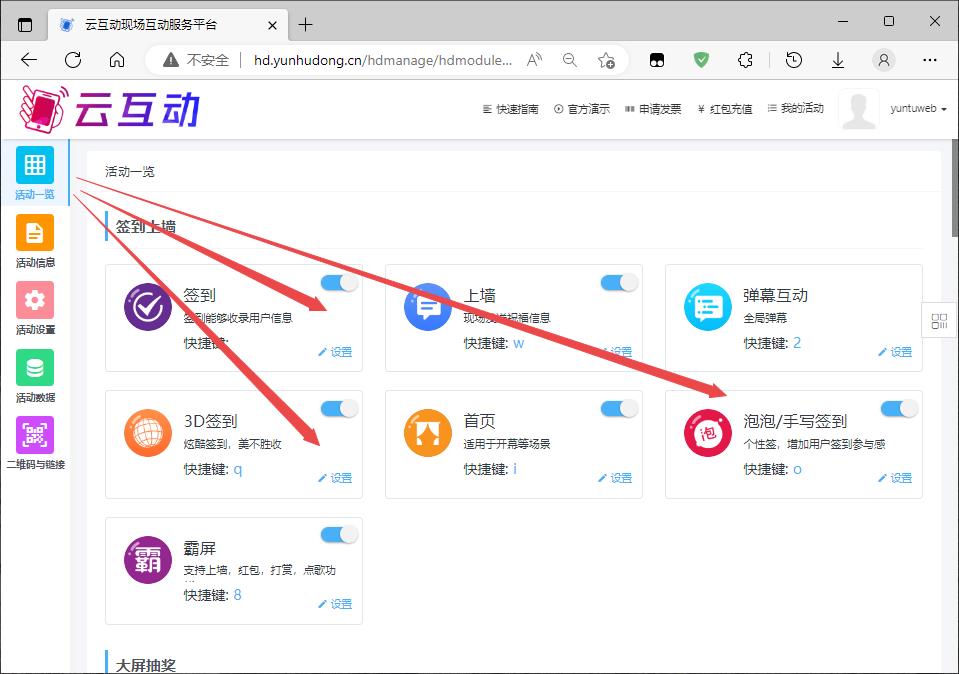Open browser profile avatar icon
The image size is (959, 674).
(x=883, y=60)
